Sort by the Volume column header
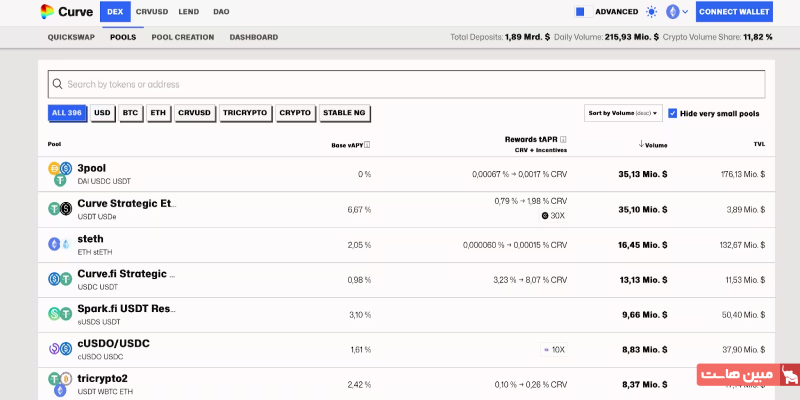The width and height of the screenshot is (800, 400). pos(655,145)
